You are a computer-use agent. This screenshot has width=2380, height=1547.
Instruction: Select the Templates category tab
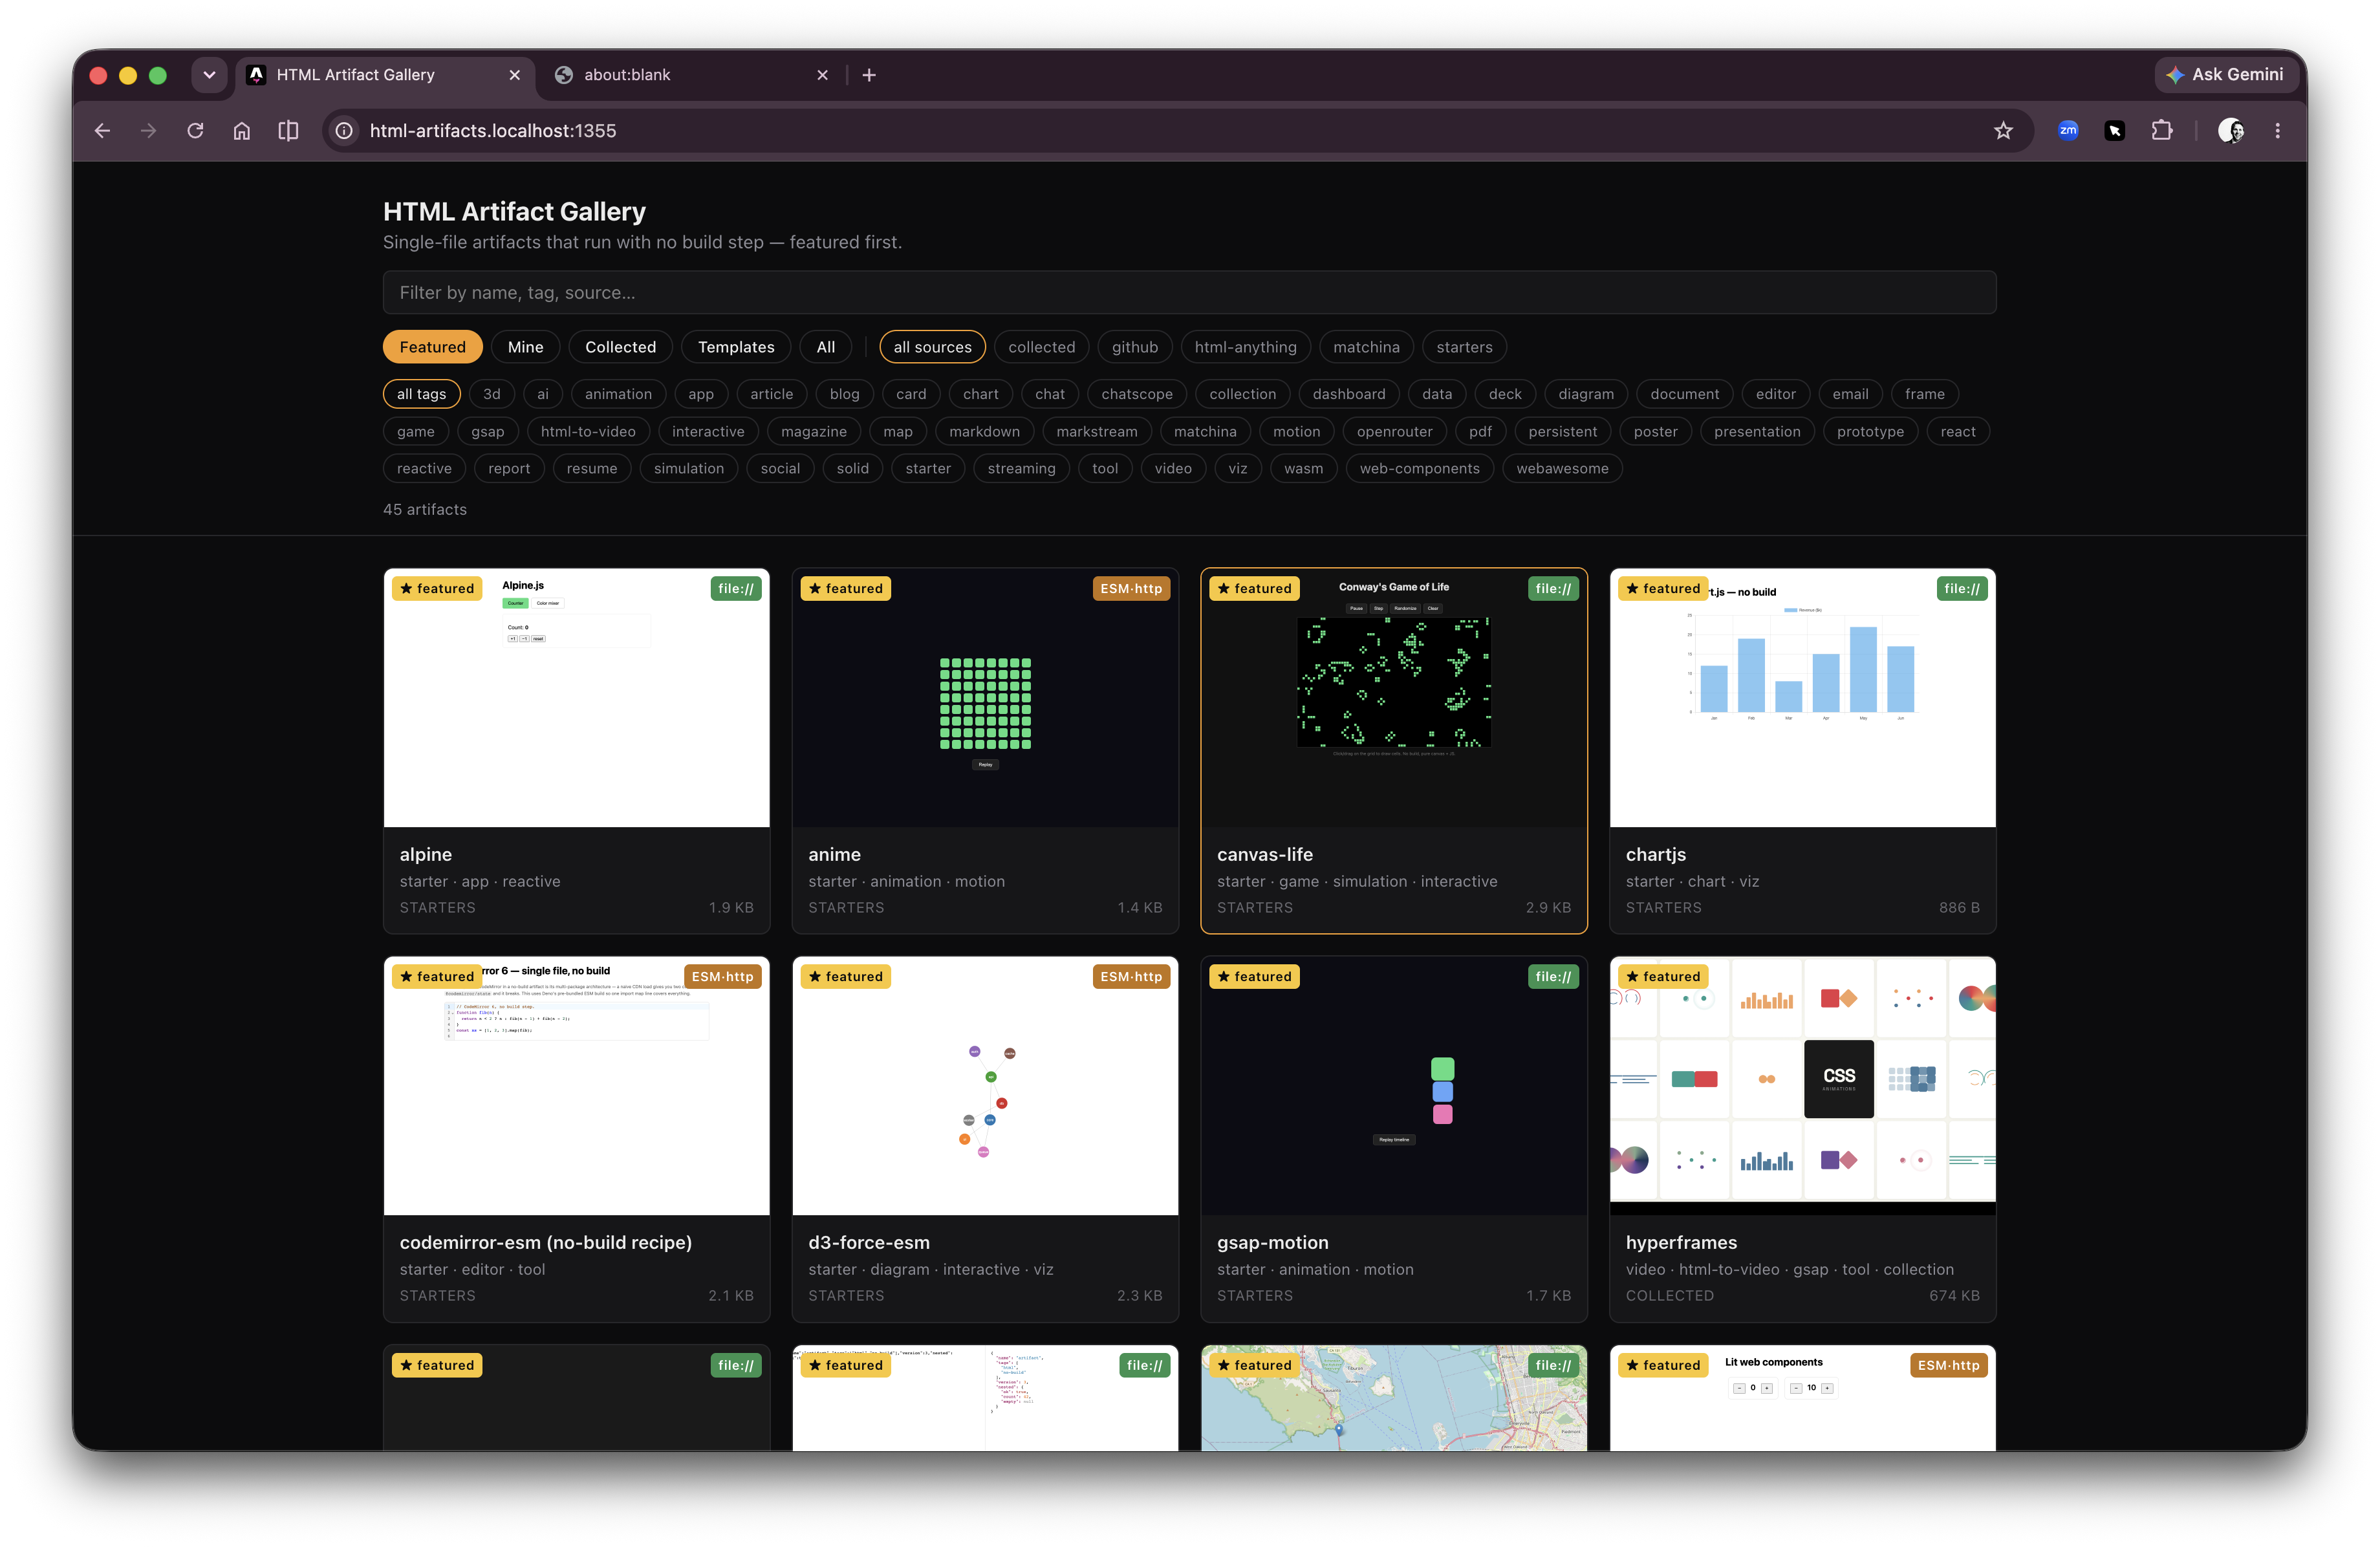point(736,347)
